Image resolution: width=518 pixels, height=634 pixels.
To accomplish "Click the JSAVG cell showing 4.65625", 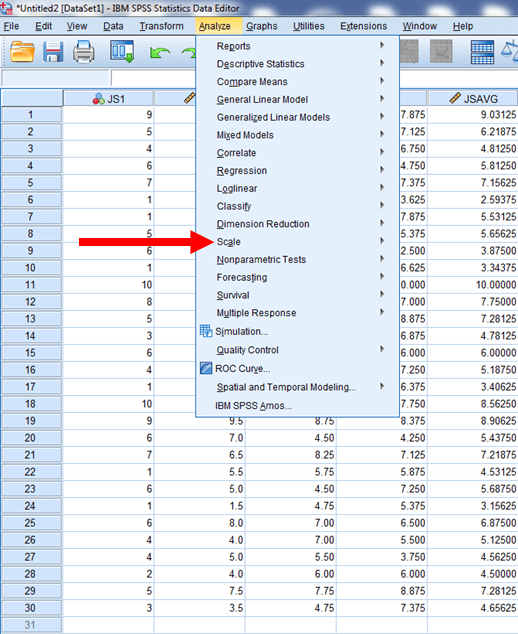I will click(x=473, y=608).
